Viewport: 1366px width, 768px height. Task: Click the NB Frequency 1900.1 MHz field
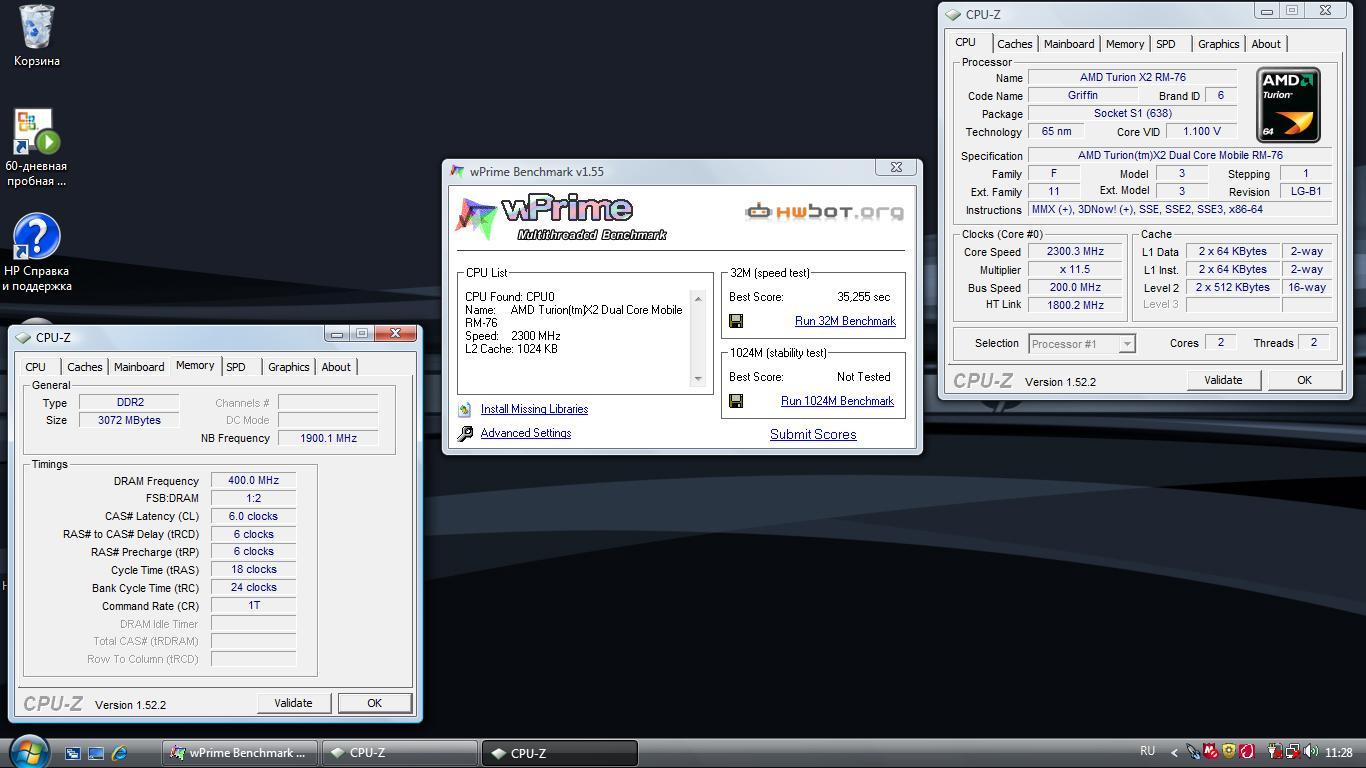click(327, 438)
